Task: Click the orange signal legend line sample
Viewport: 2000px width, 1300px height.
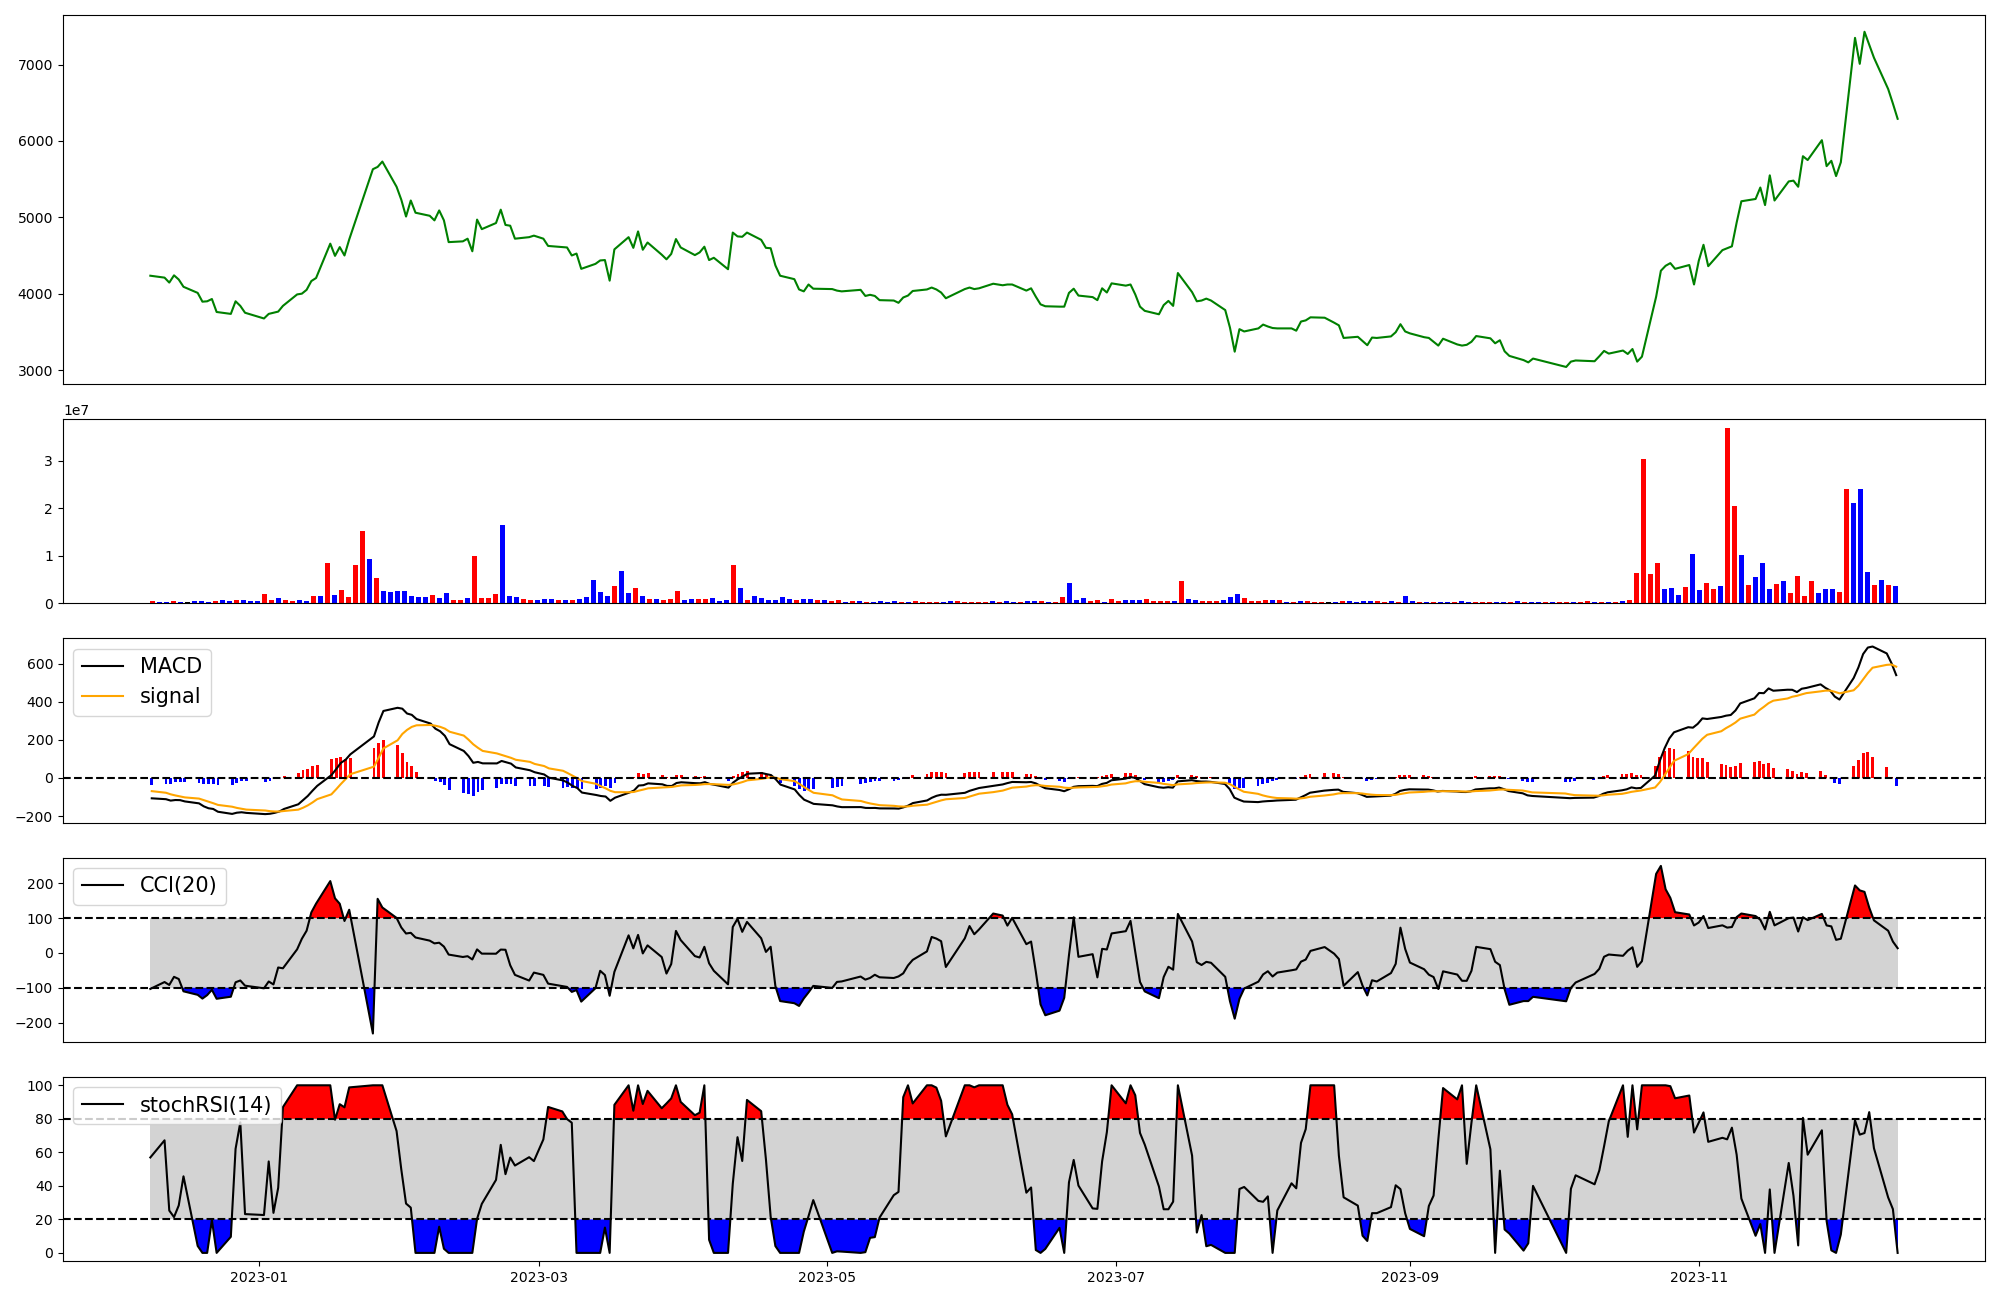Action: 102,696
